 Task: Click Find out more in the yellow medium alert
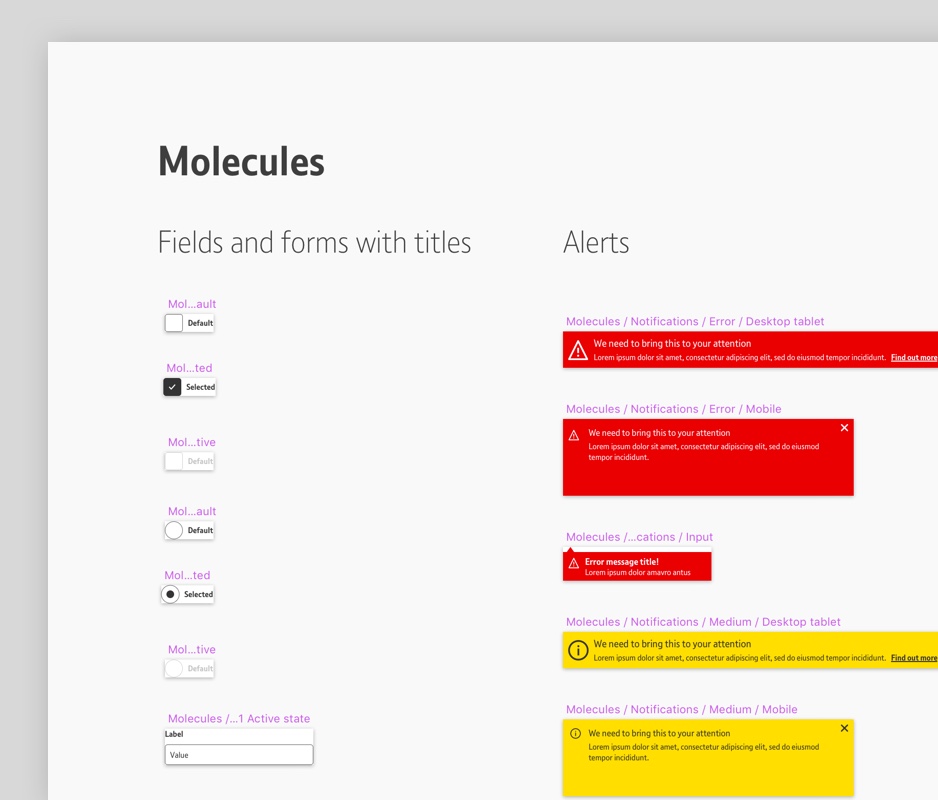[913, 657]
